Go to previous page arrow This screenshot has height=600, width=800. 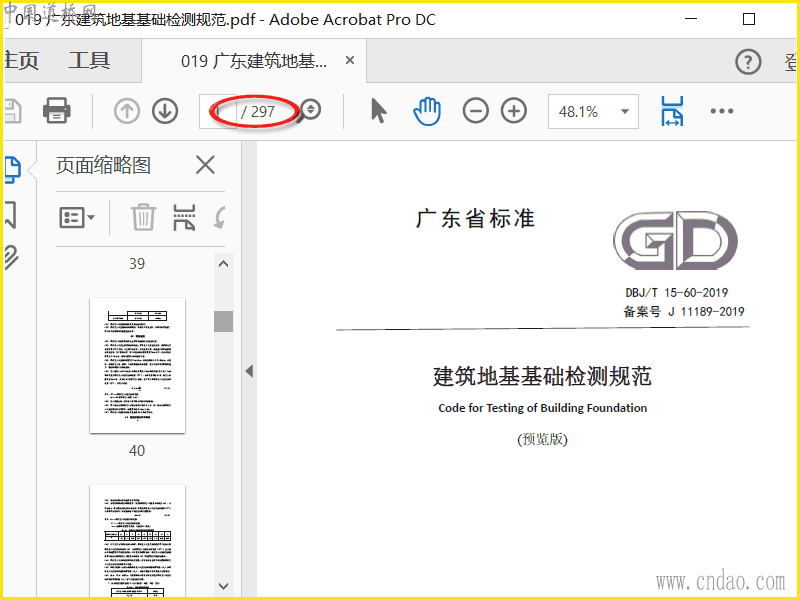tap(127, 111)
